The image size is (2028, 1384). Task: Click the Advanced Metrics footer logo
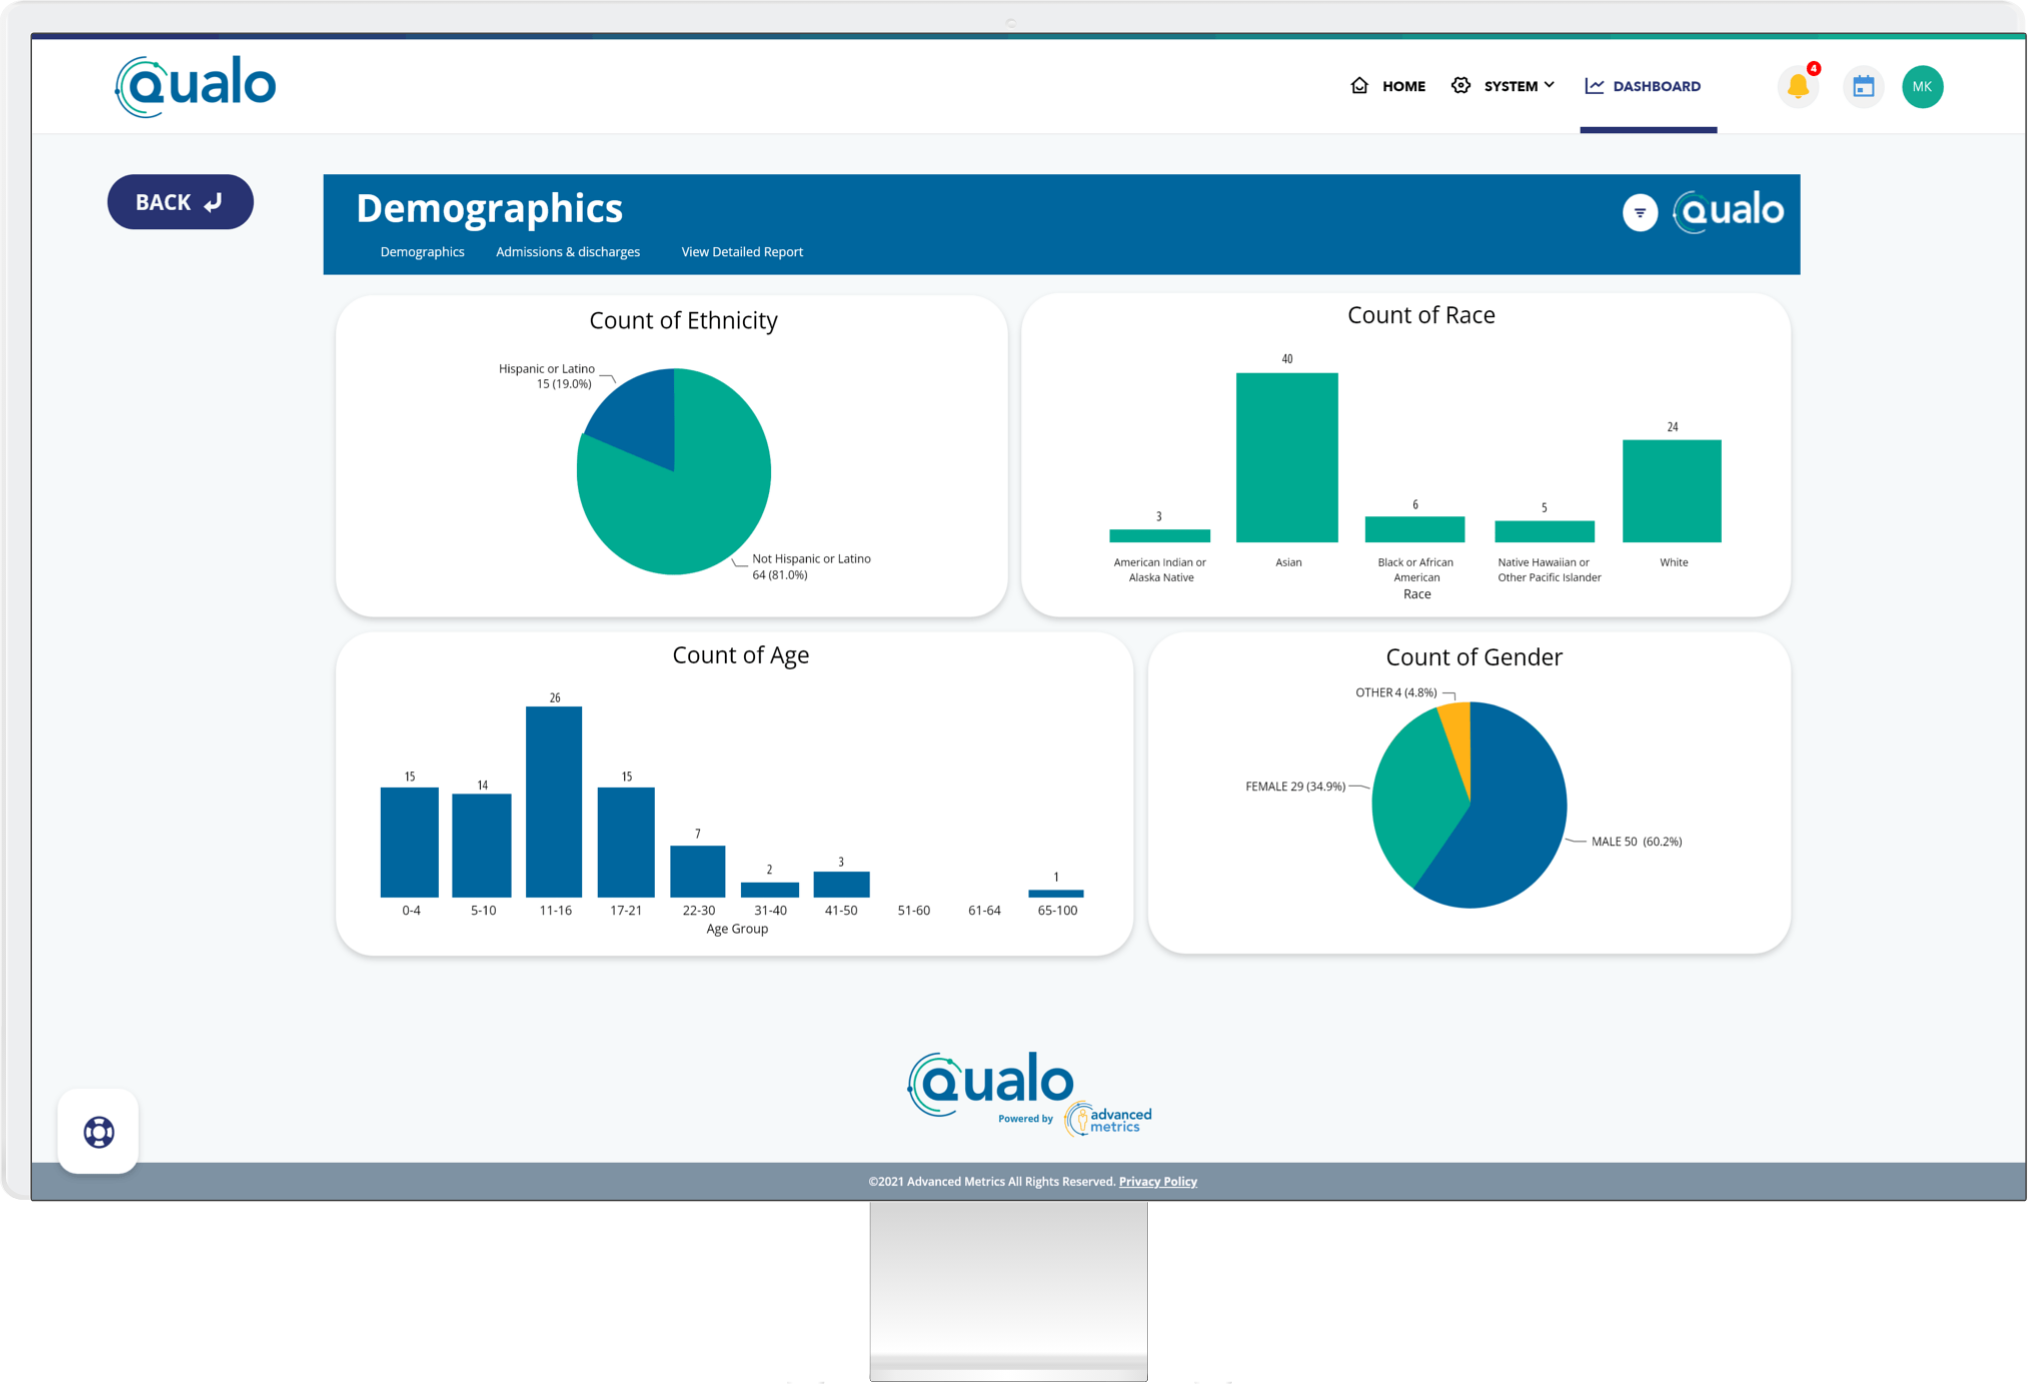click(x=1110, y=1119)
